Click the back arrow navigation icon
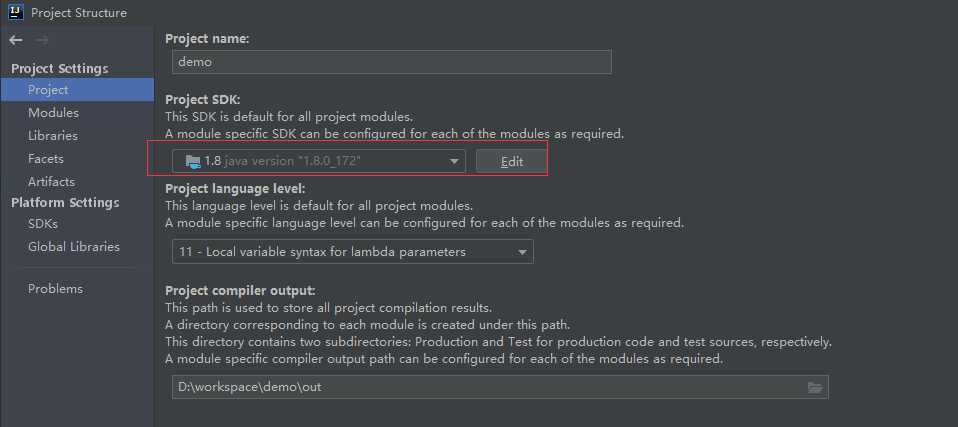 (x=16, y=40)
